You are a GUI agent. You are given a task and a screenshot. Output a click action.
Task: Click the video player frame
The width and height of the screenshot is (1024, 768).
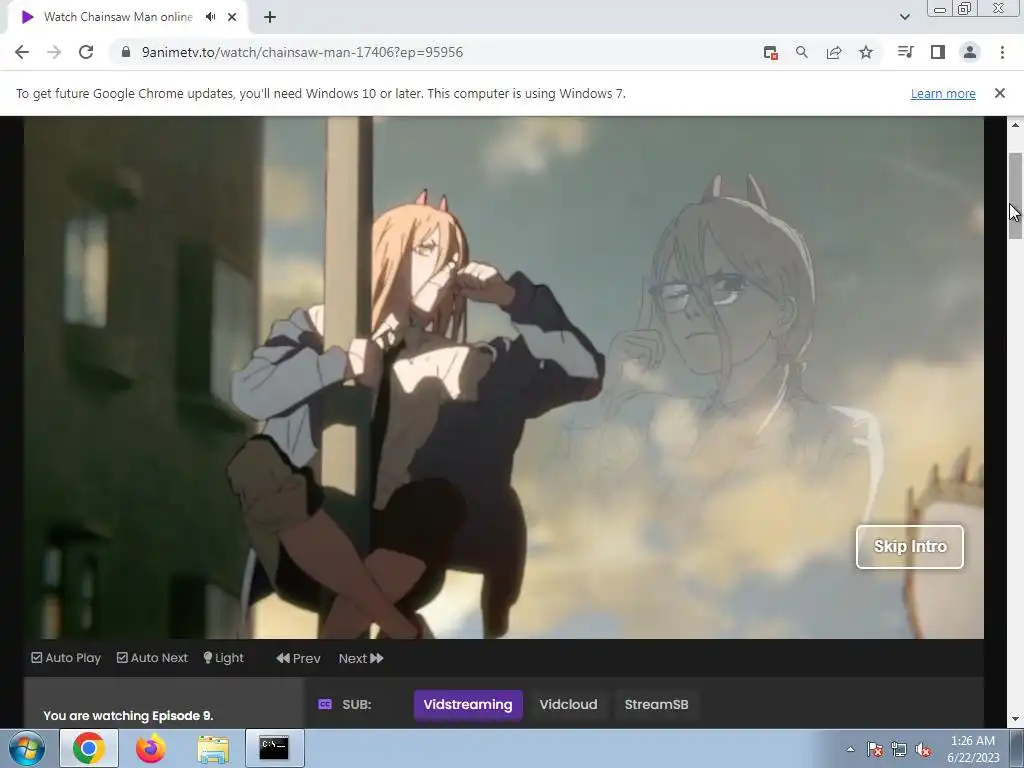pyautogui.click(x=504, y=377)
